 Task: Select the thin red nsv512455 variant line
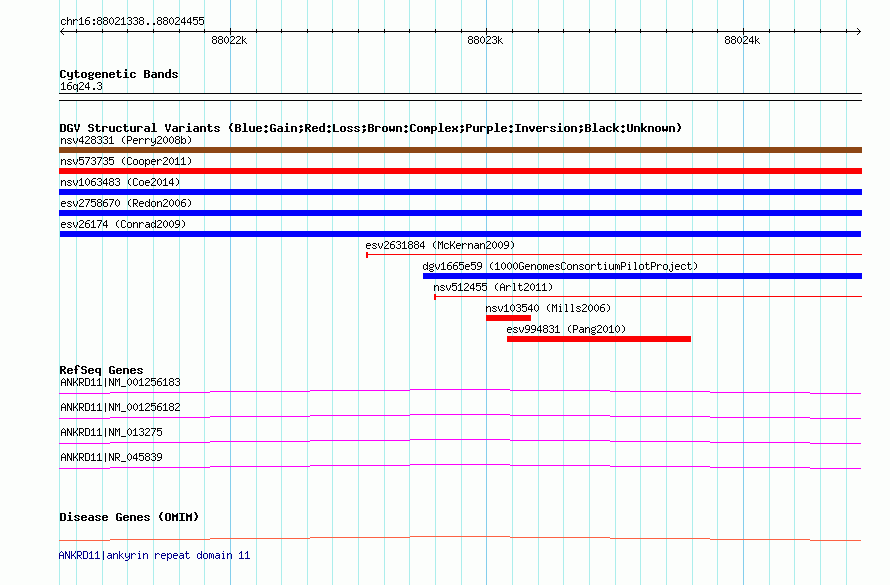(648, 297)
